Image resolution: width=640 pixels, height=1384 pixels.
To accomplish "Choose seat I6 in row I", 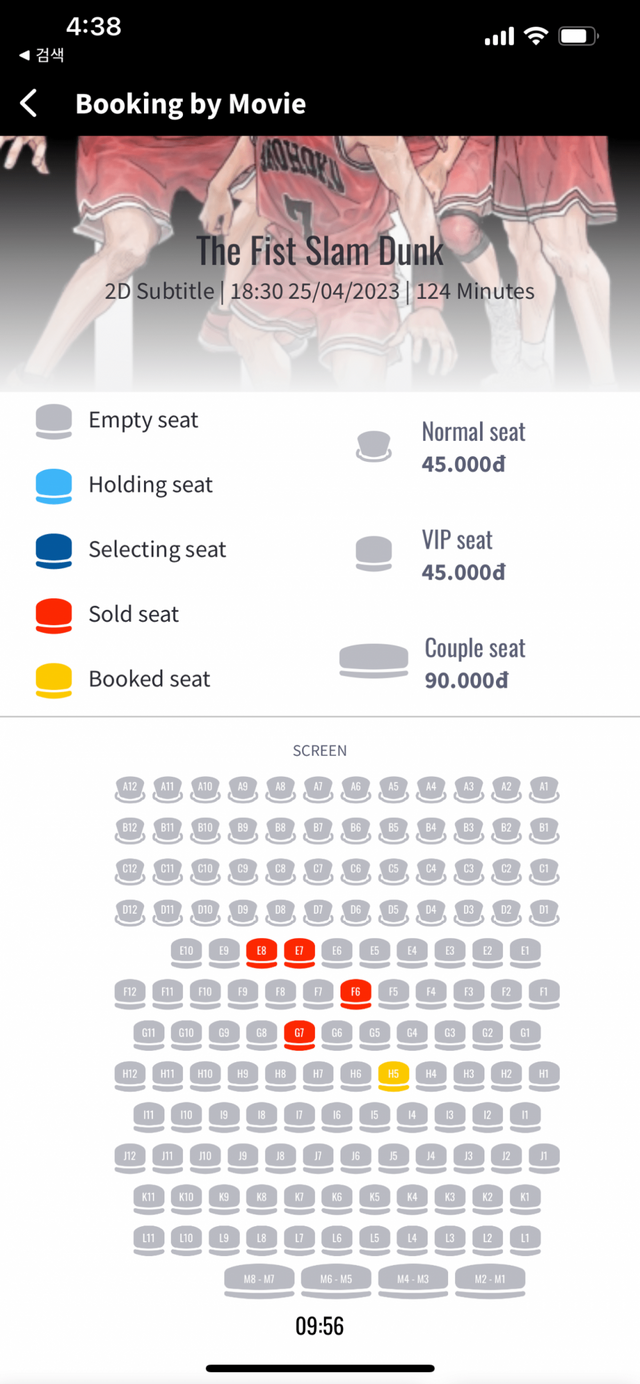I will pos(337,1116).
